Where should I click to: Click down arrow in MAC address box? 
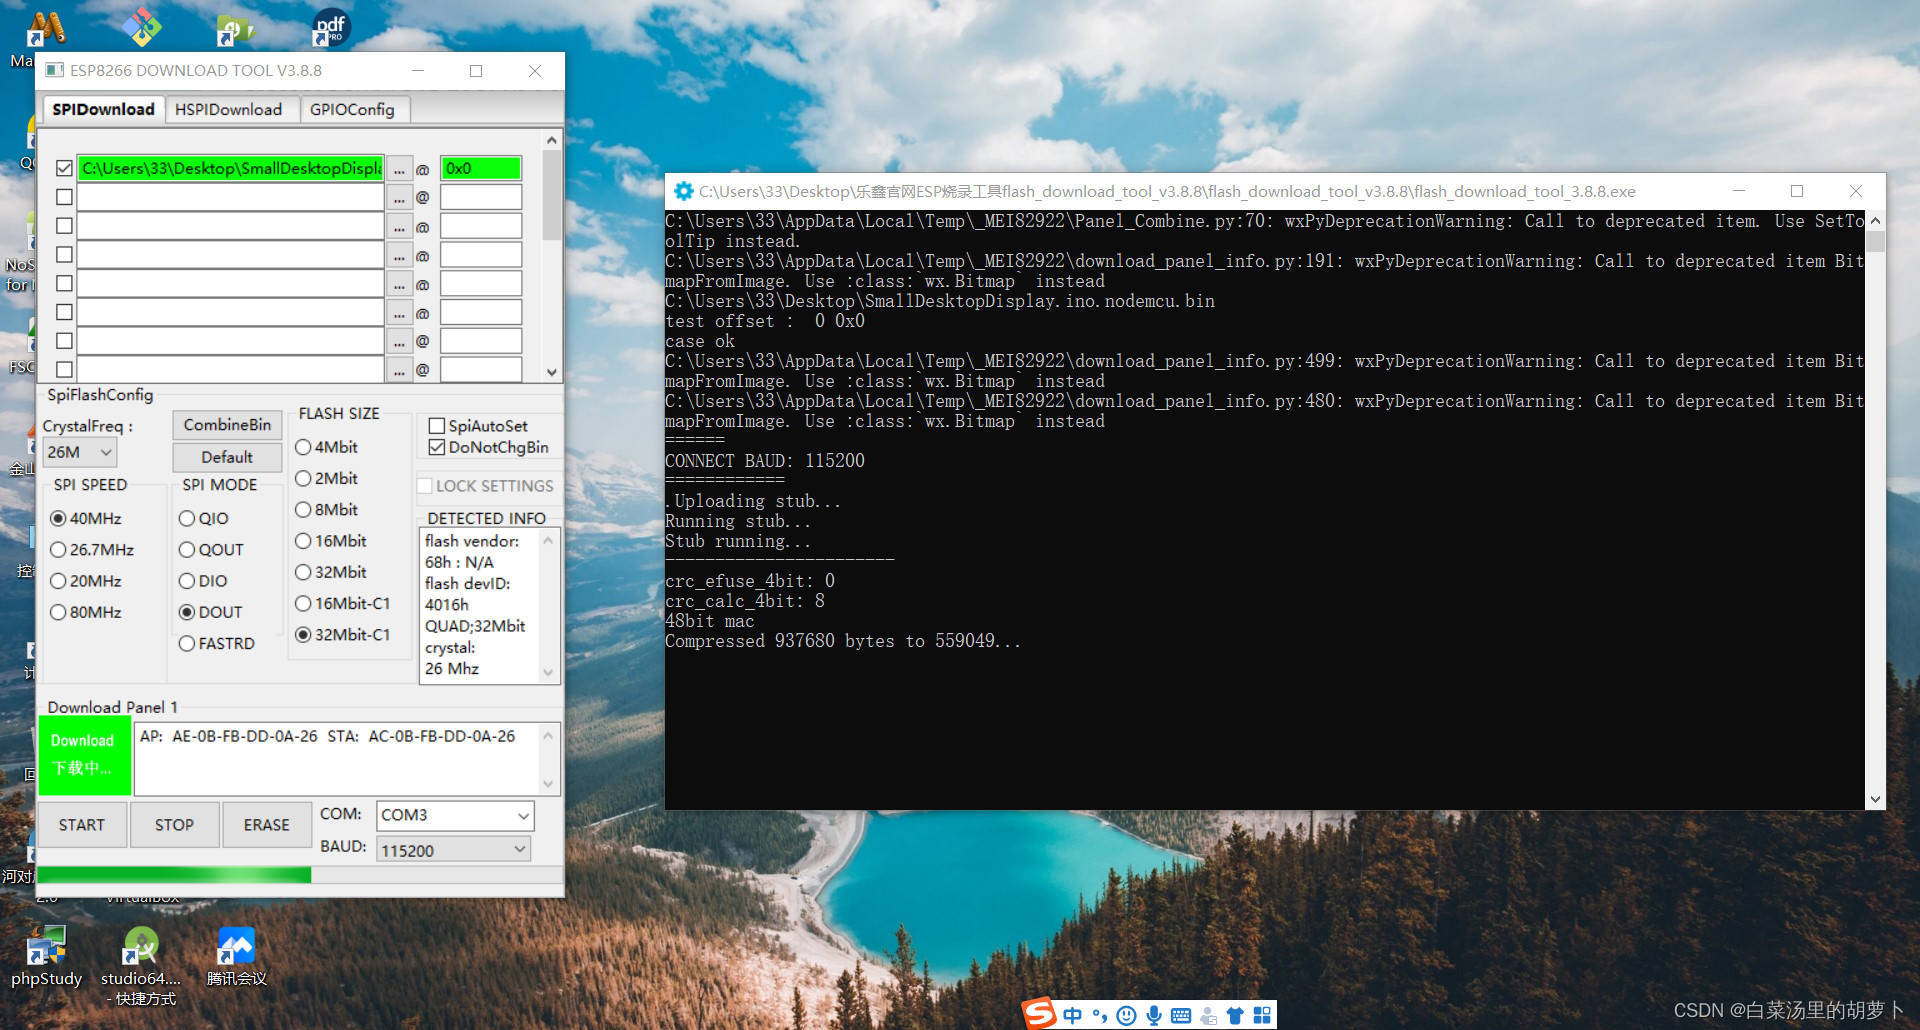(x=548, y=784)
